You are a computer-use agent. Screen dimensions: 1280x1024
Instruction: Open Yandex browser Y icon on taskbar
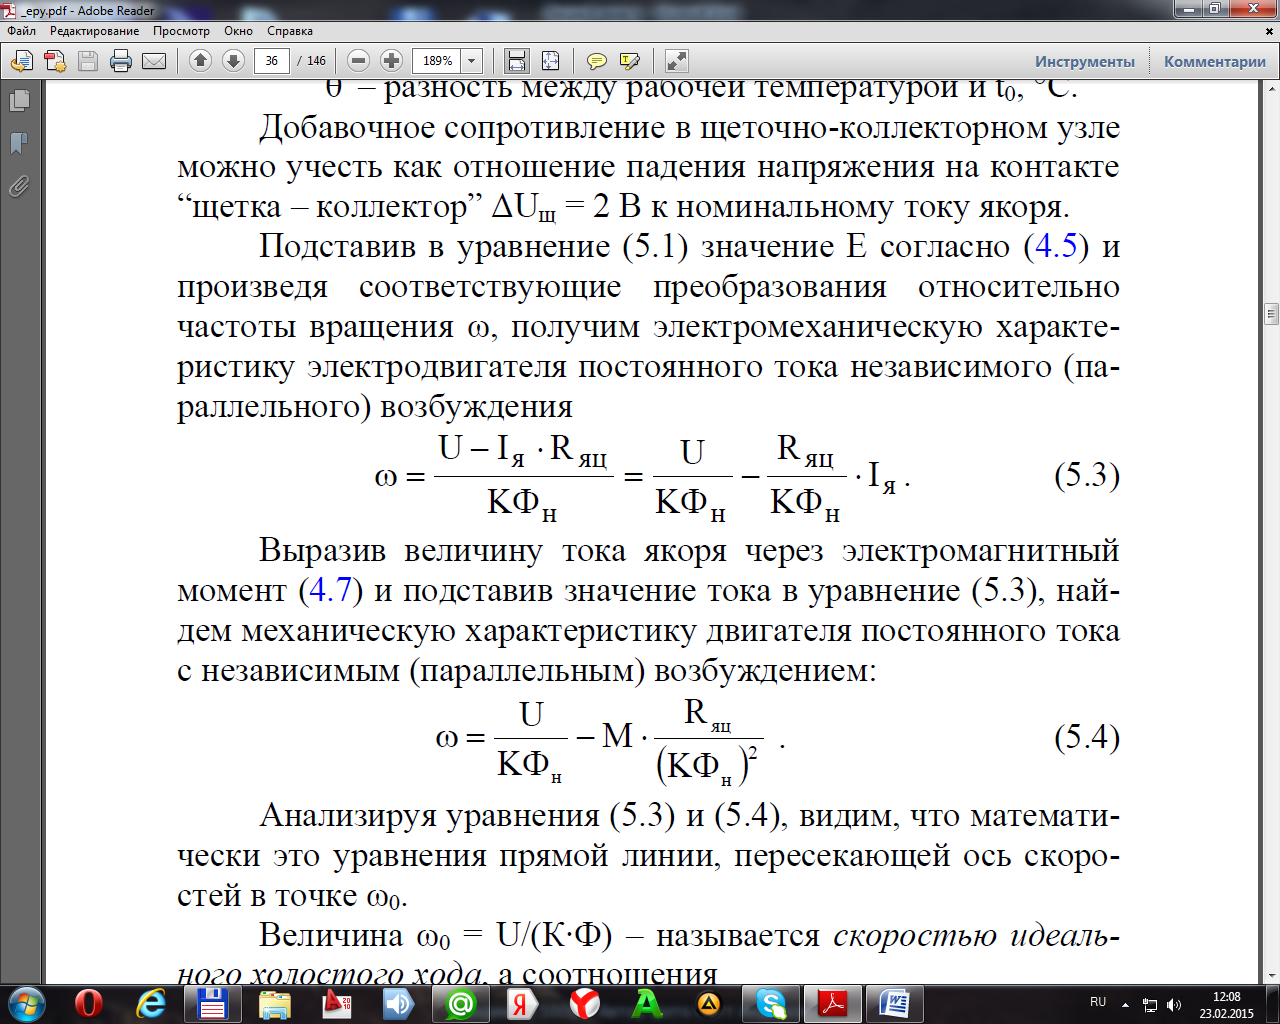585,1003
